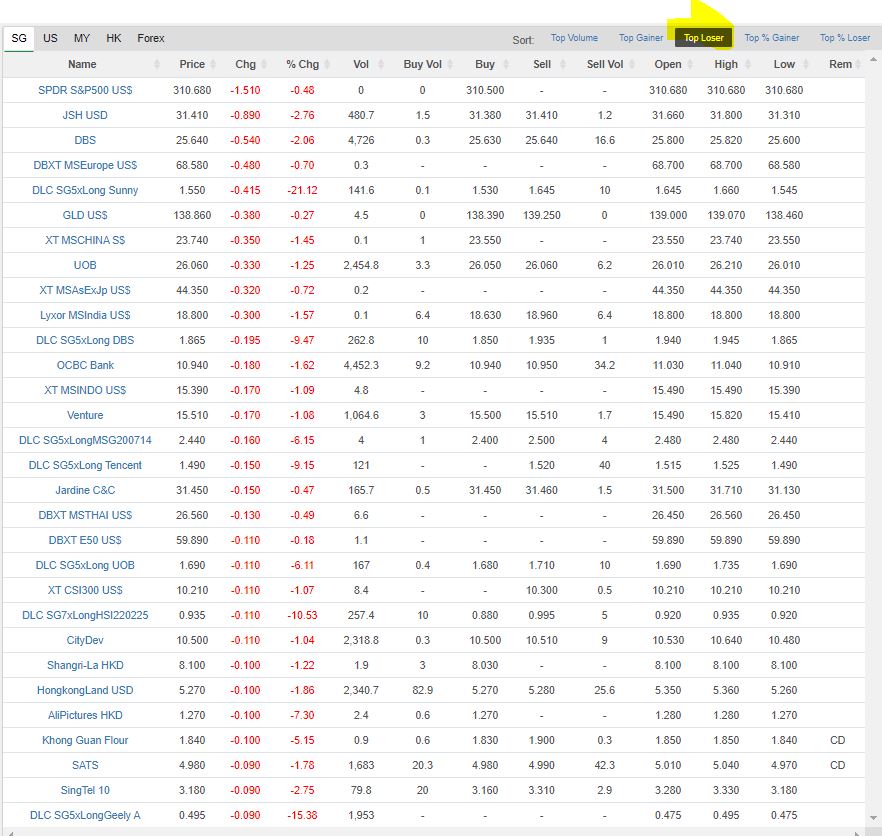Open JSH USD stock link
This screenshot has width=882, height=836.
pos(85,115)
